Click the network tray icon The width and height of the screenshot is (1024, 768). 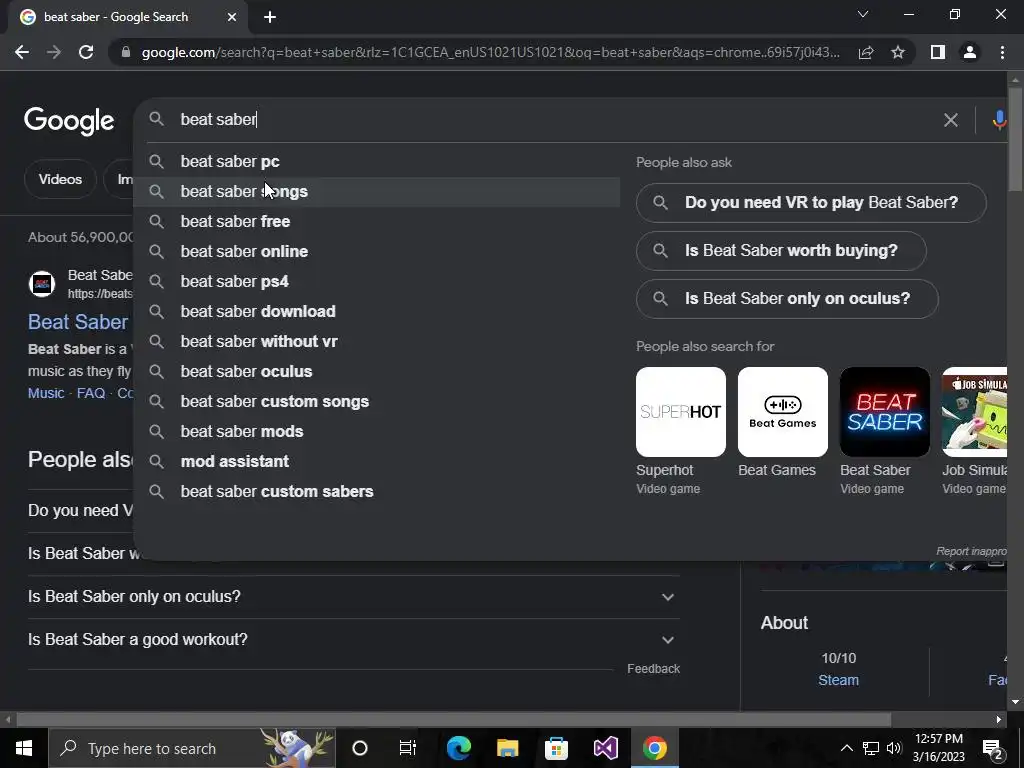coord(871,748)
